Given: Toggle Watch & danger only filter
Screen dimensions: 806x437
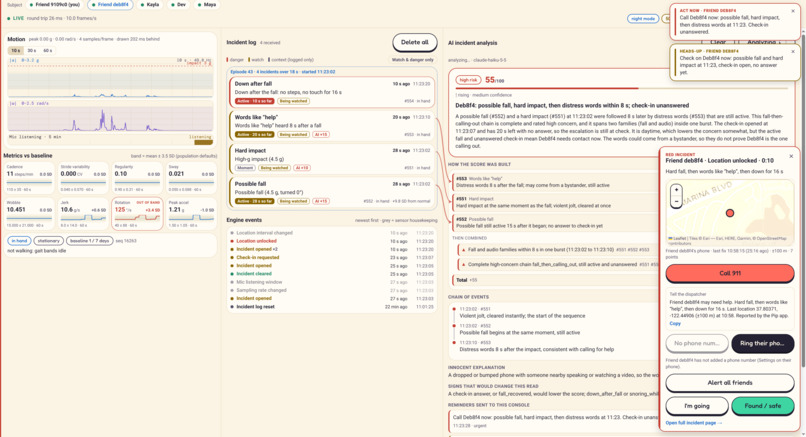Looking at the screenshot, I should point(412,60).
